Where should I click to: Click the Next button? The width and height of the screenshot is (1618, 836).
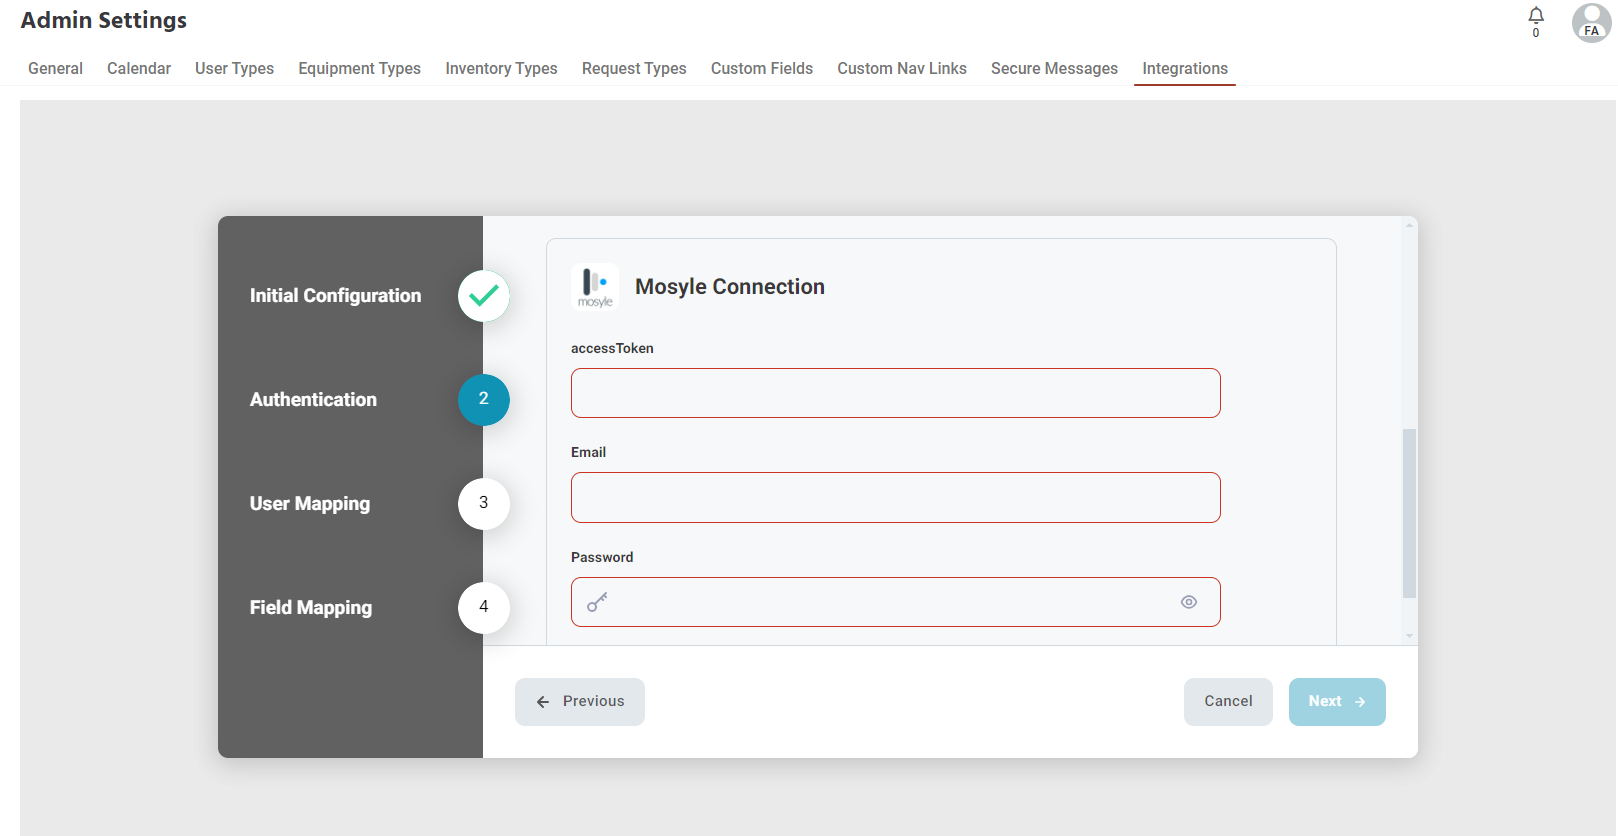(x=1337, y=702)
